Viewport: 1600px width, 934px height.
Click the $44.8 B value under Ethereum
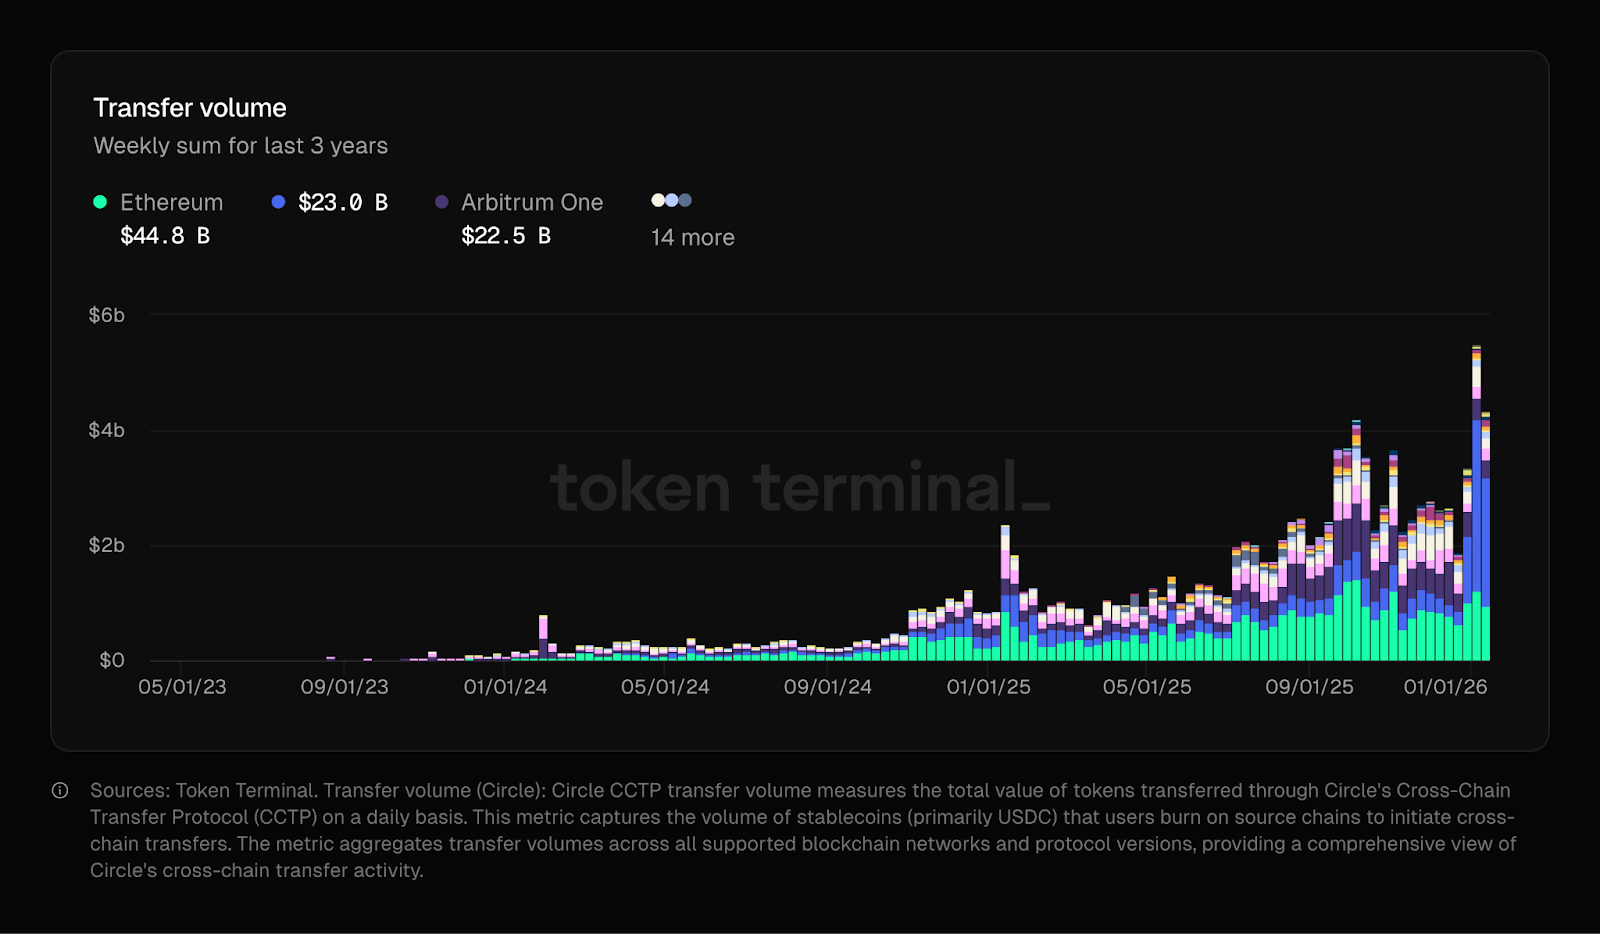click(165, 236)
